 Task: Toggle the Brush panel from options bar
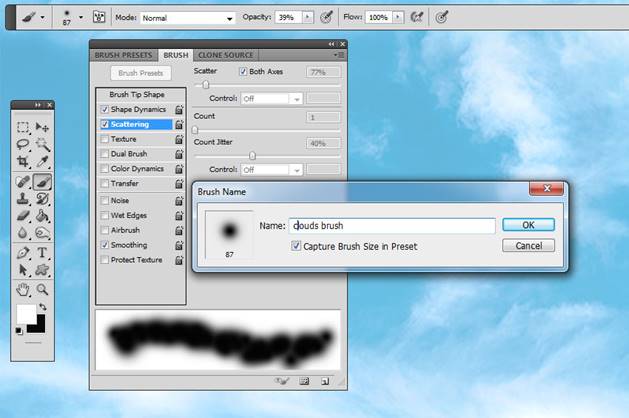[99, 17]
